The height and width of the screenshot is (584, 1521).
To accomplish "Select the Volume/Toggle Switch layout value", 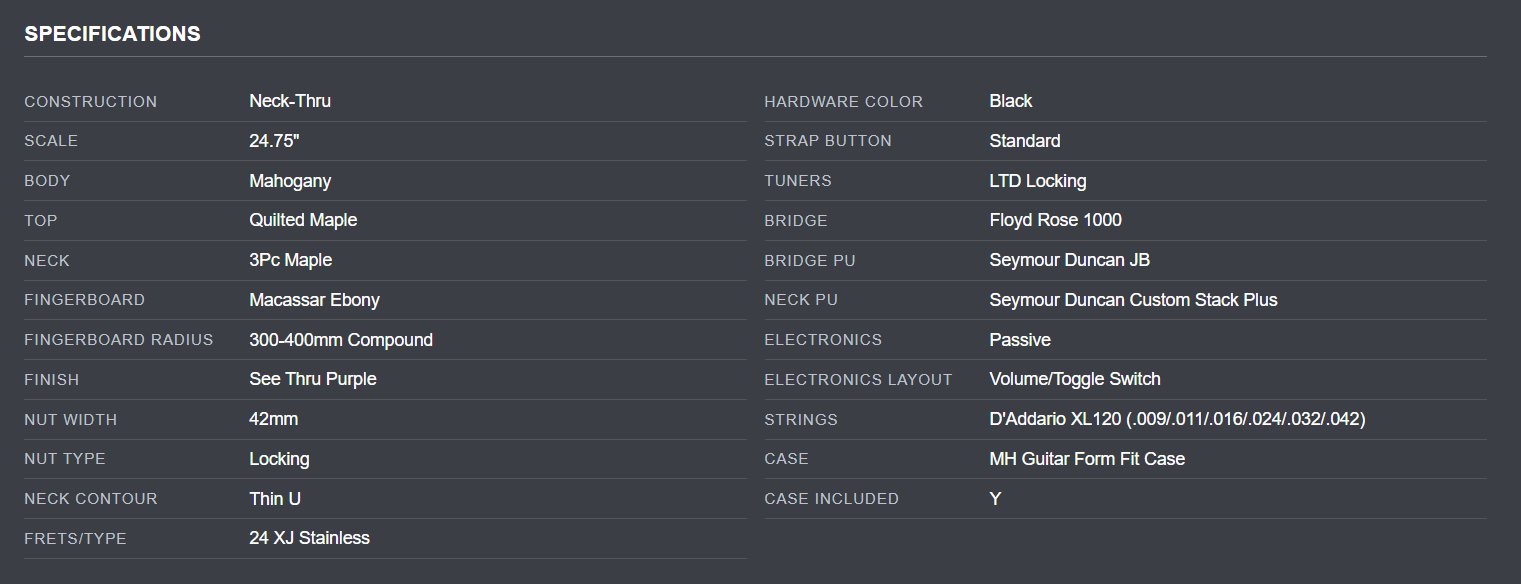I will click(1075, 379).
